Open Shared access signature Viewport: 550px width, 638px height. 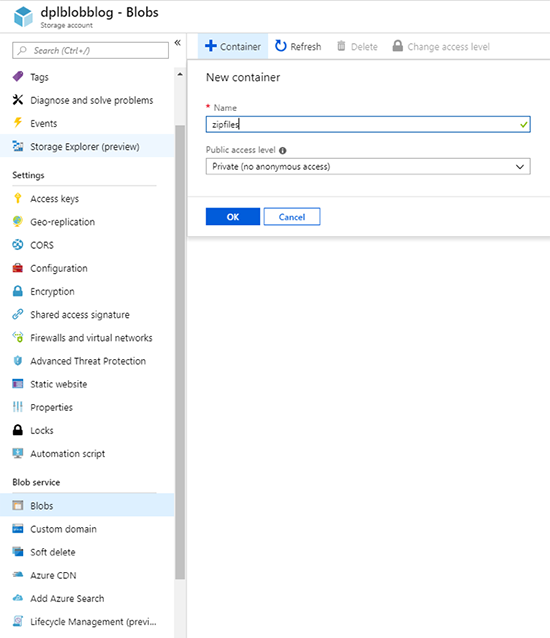(80, 315)
